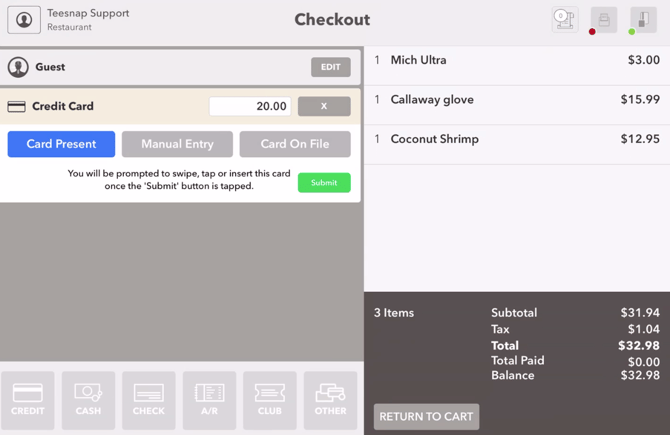Viewport: 670px width, 435px height.
Task: Tap the Teesnap Support name label
Action: (88, 13)
